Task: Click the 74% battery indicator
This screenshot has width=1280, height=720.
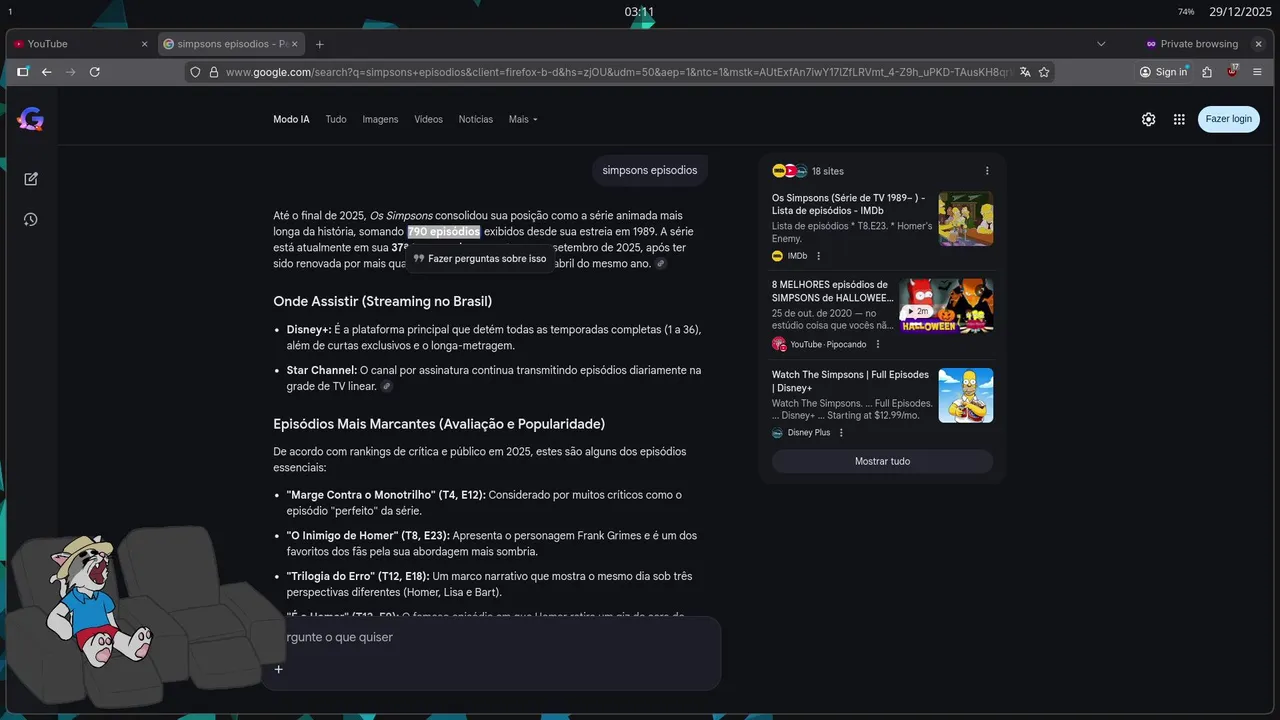Action: (x=1186, y=12)
